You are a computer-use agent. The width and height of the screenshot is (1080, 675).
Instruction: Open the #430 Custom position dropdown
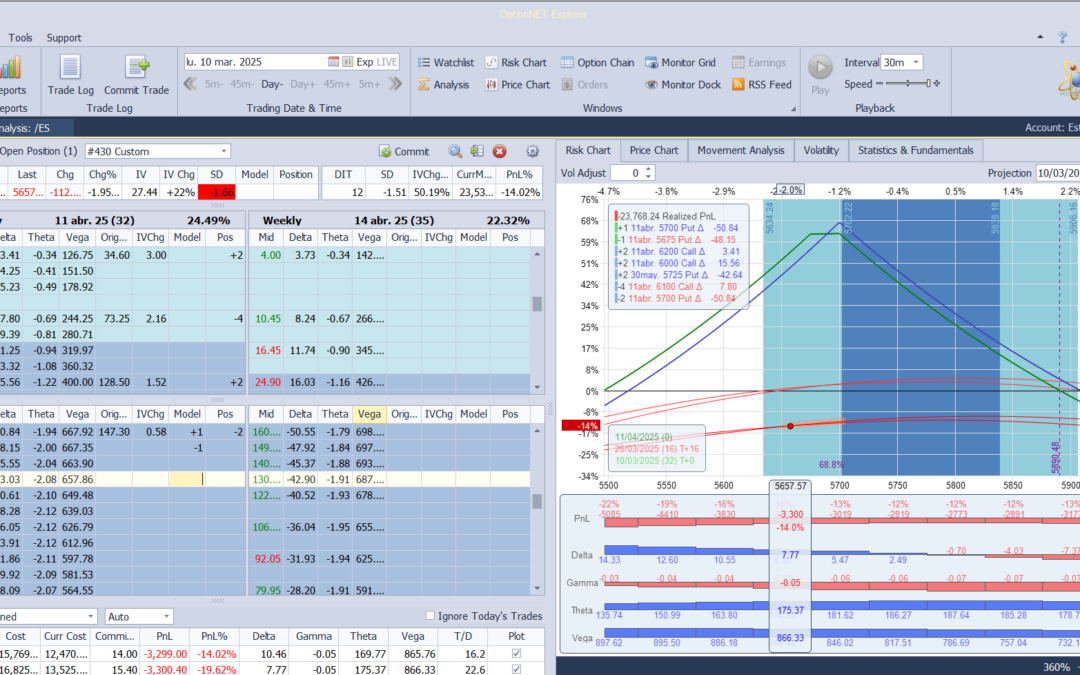(x=224, y=152)
